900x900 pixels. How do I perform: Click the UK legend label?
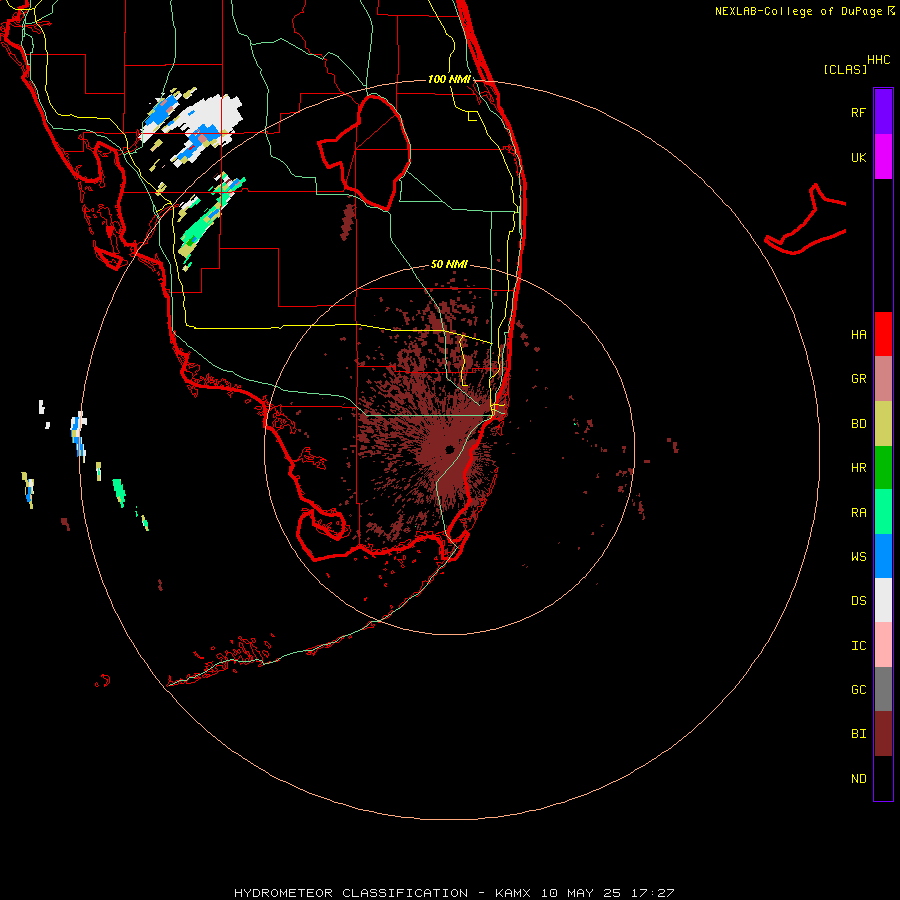(858, 157)
